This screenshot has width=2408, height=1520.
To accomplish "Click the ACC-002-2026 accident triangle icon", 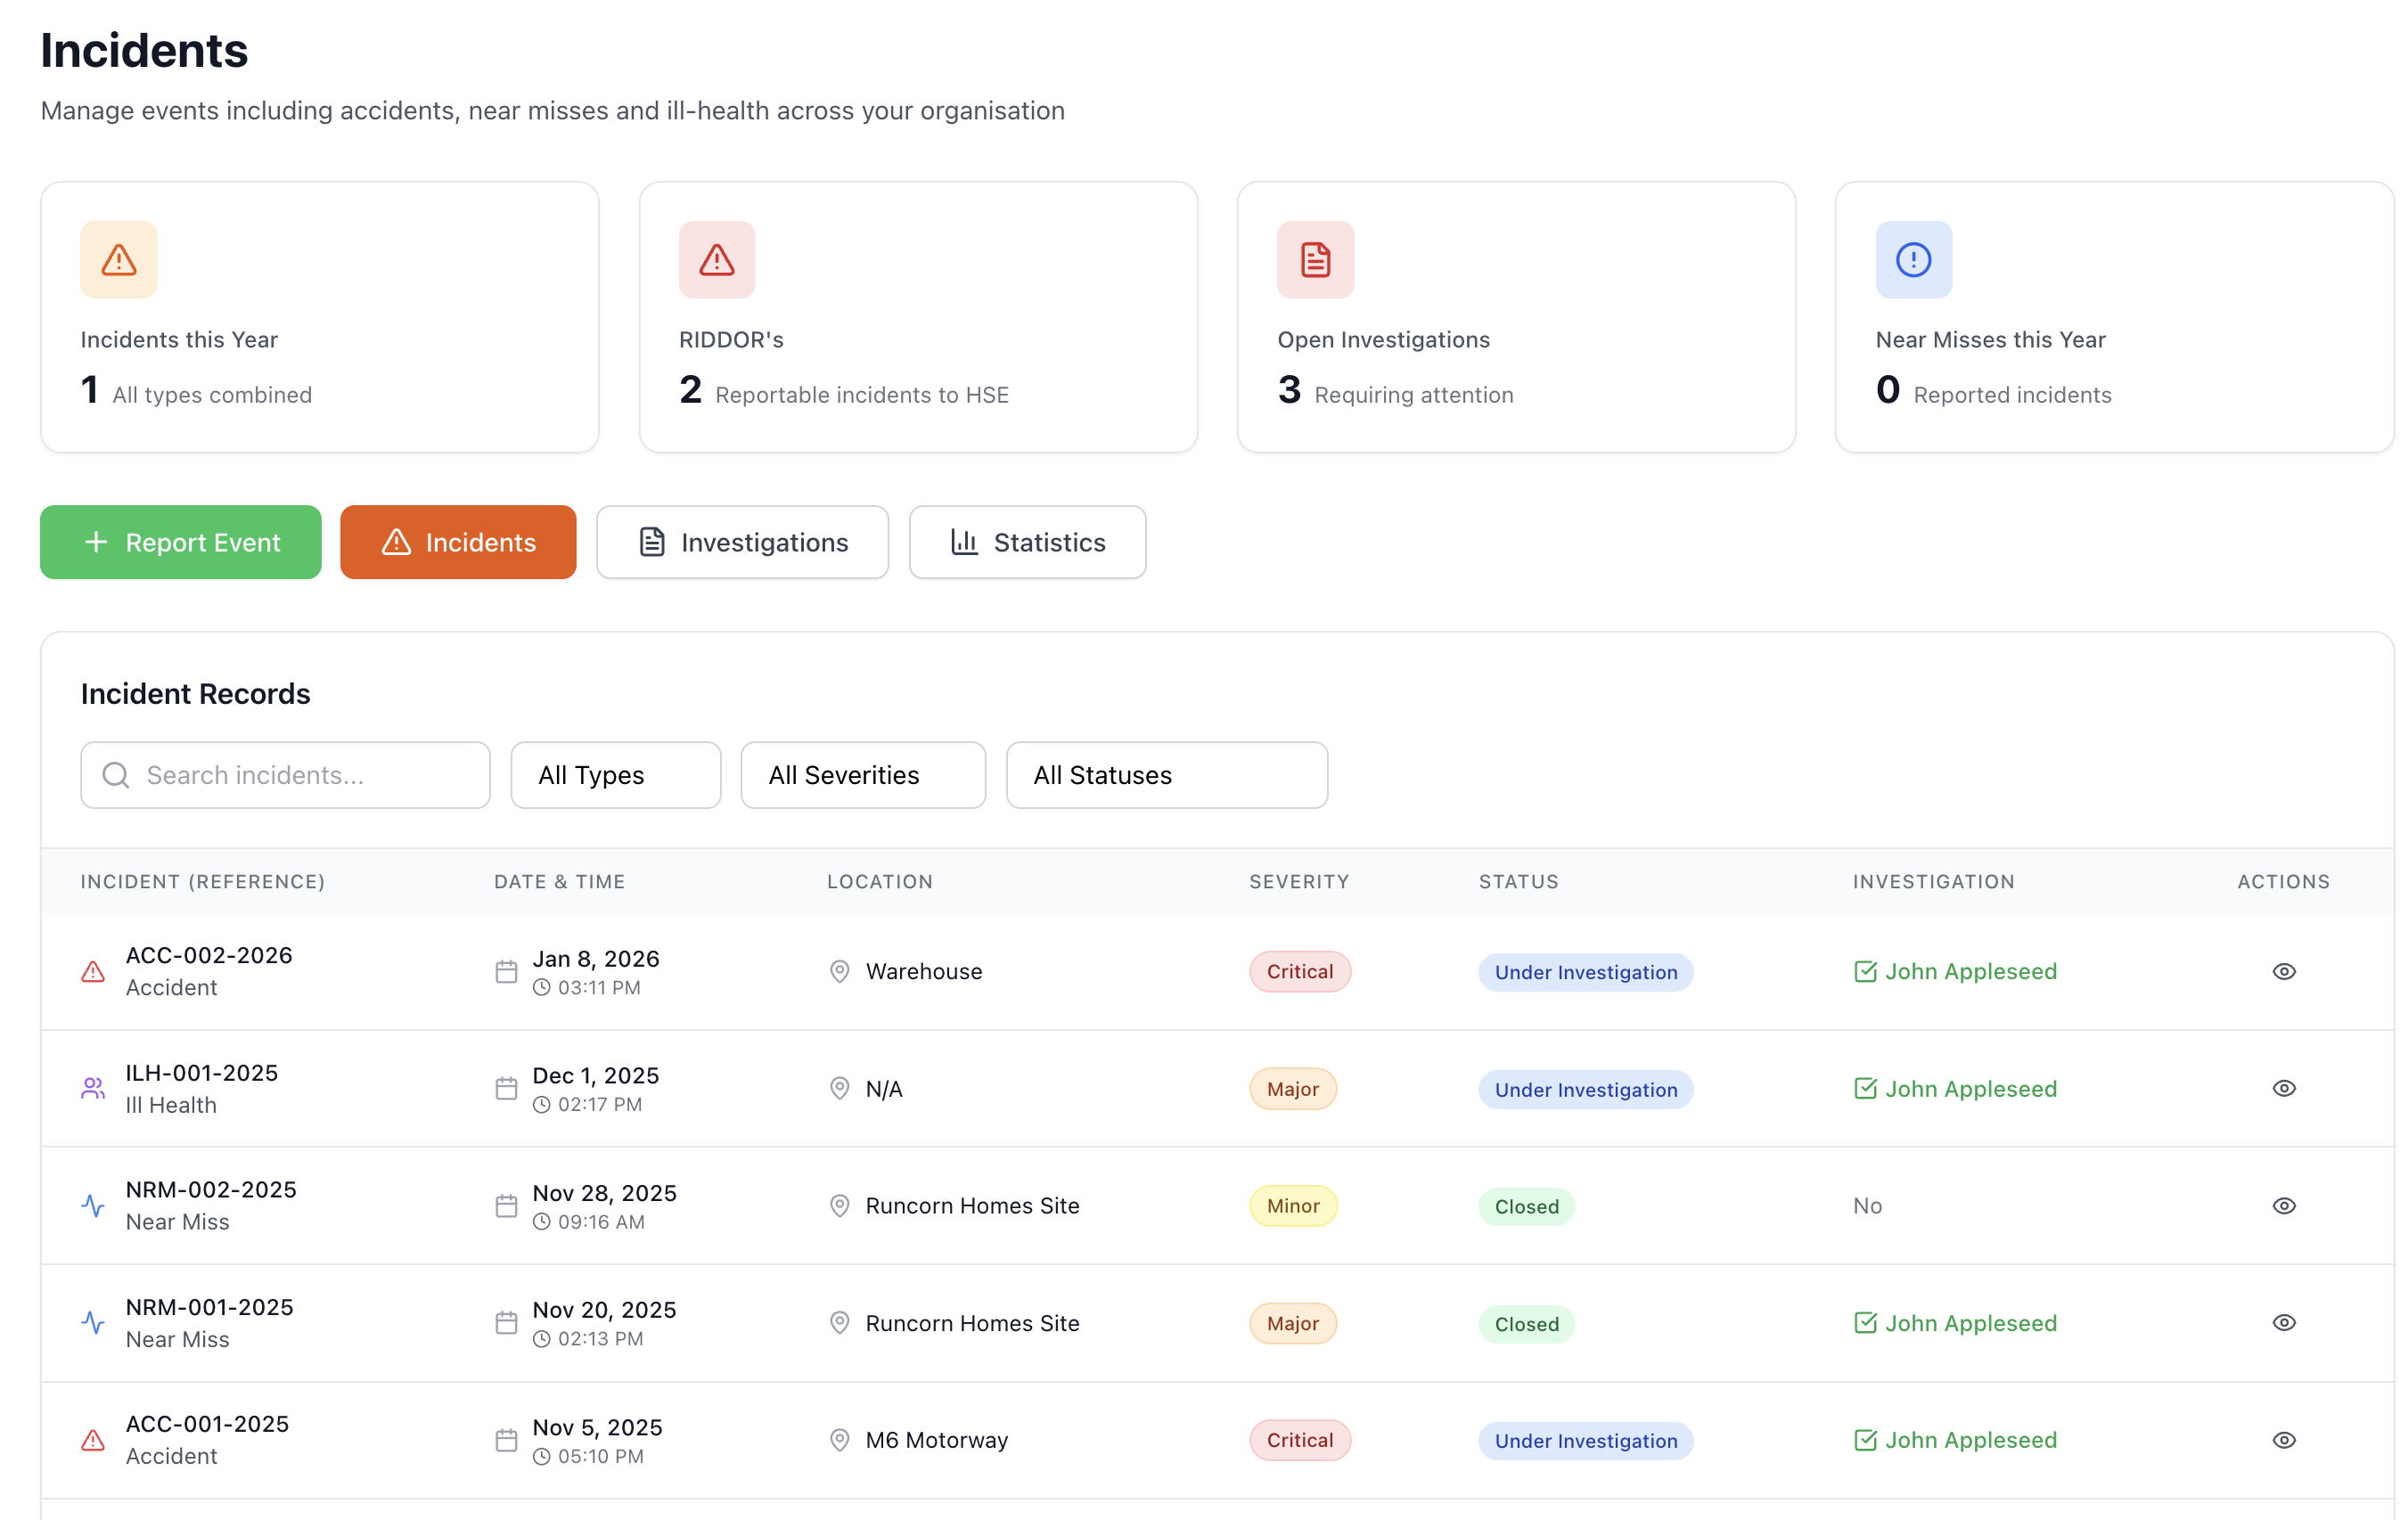I will 93,971.
